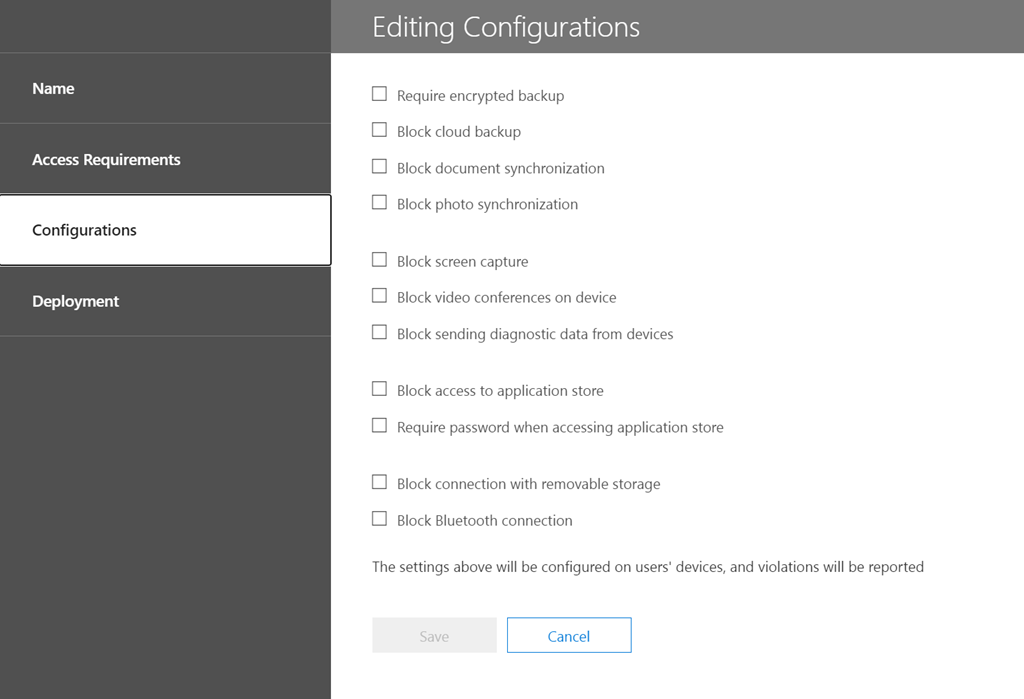Click the violations reported note text
The width and height of the screenshot is (1024, 699).
coord(647,567)
